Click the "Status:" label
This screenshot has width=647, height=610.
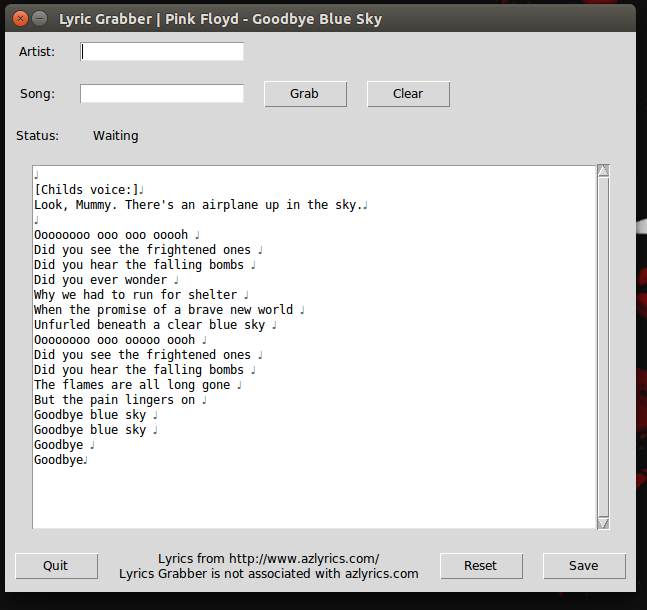click(x=38, y=136)
